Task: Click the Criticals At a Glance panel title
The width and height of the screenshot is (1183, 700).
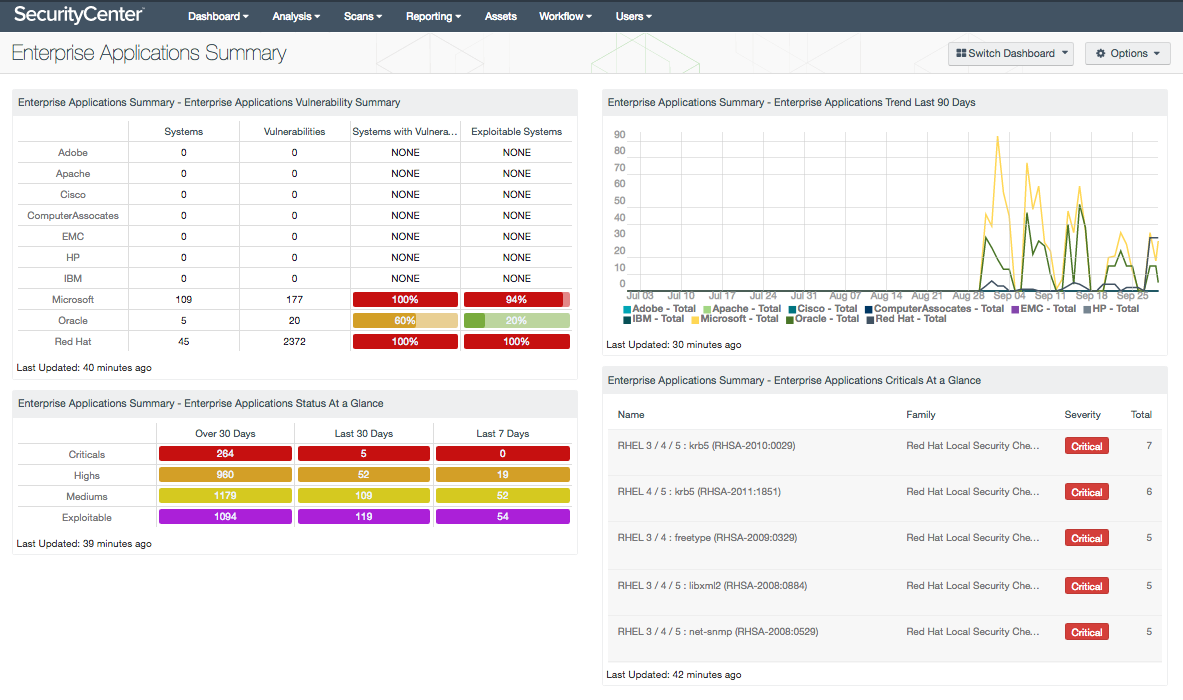Action: (x=794, y=381)
